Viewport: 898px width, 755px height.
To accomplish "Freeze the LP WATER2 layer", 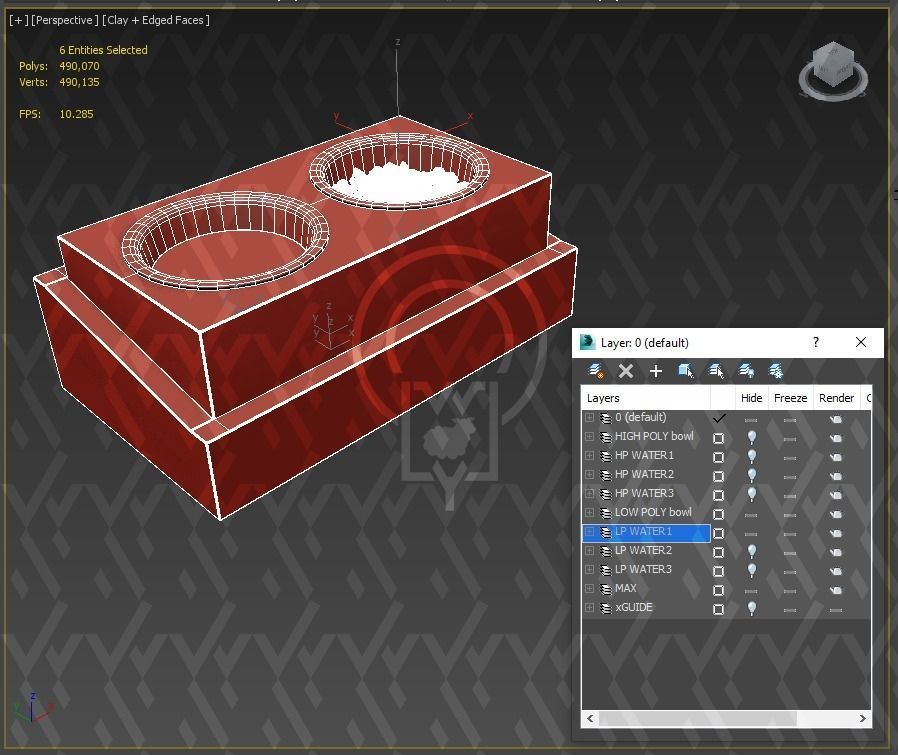I will pos(790,553).
